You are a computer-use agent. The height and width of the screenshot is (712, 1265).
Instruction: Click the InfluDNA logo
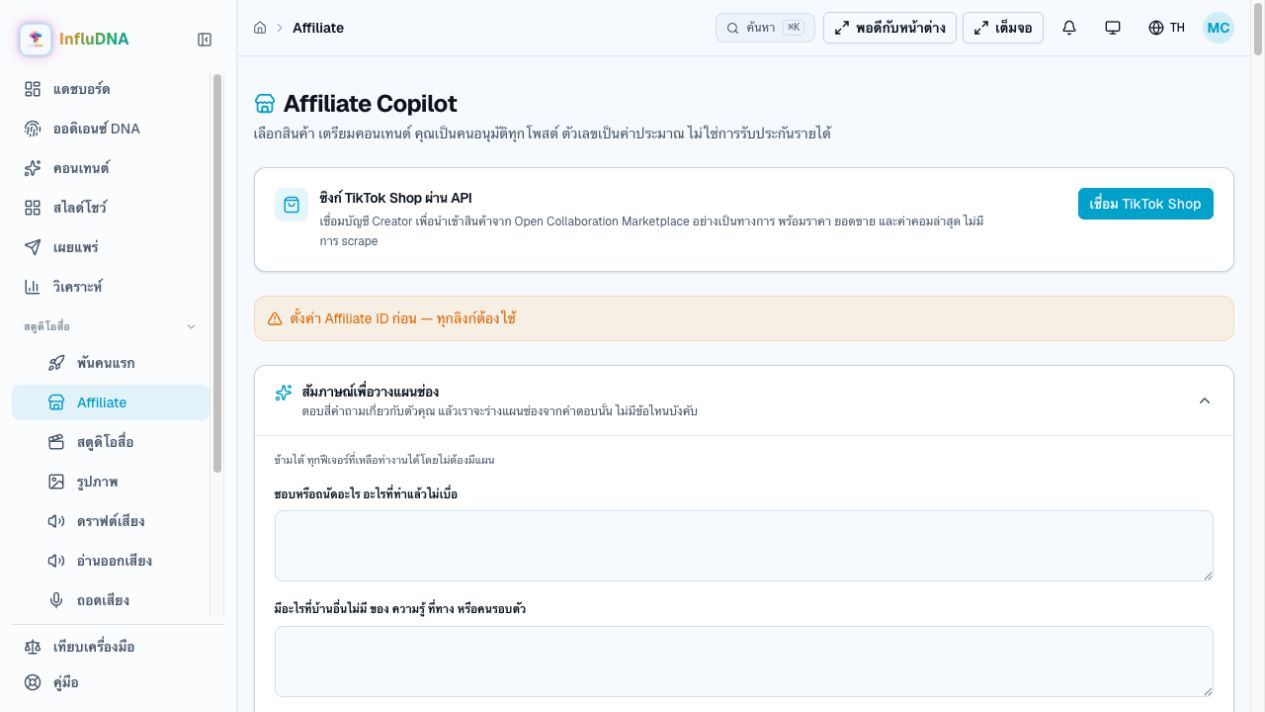[75, 39]
